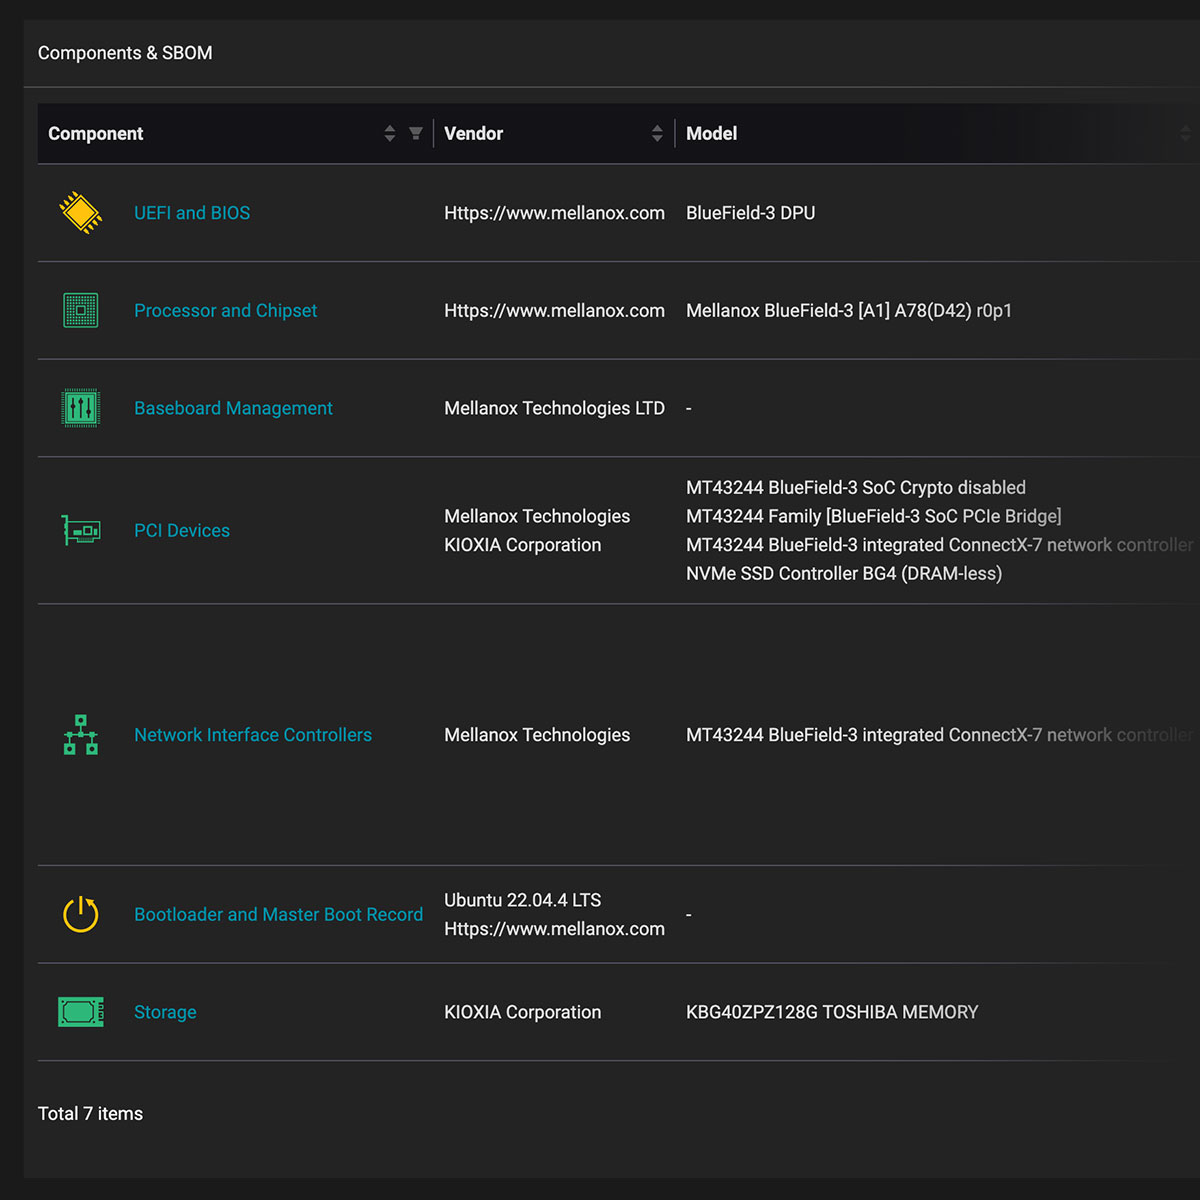Click the Model column header
The width and height of the screenshot is (1200, 1200).
tap(938, 133)
